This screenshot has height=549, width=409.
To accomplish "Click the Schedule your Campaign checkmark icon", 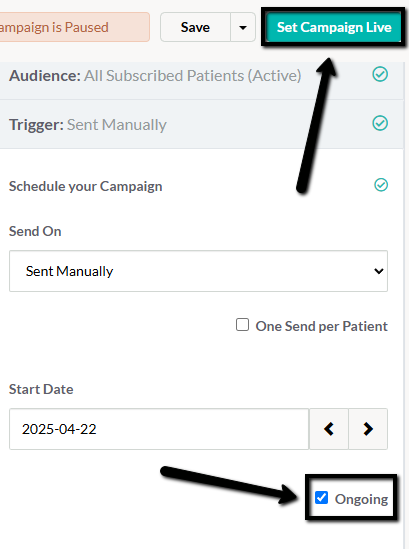I will pyautogui.click(x=381, y=185).
